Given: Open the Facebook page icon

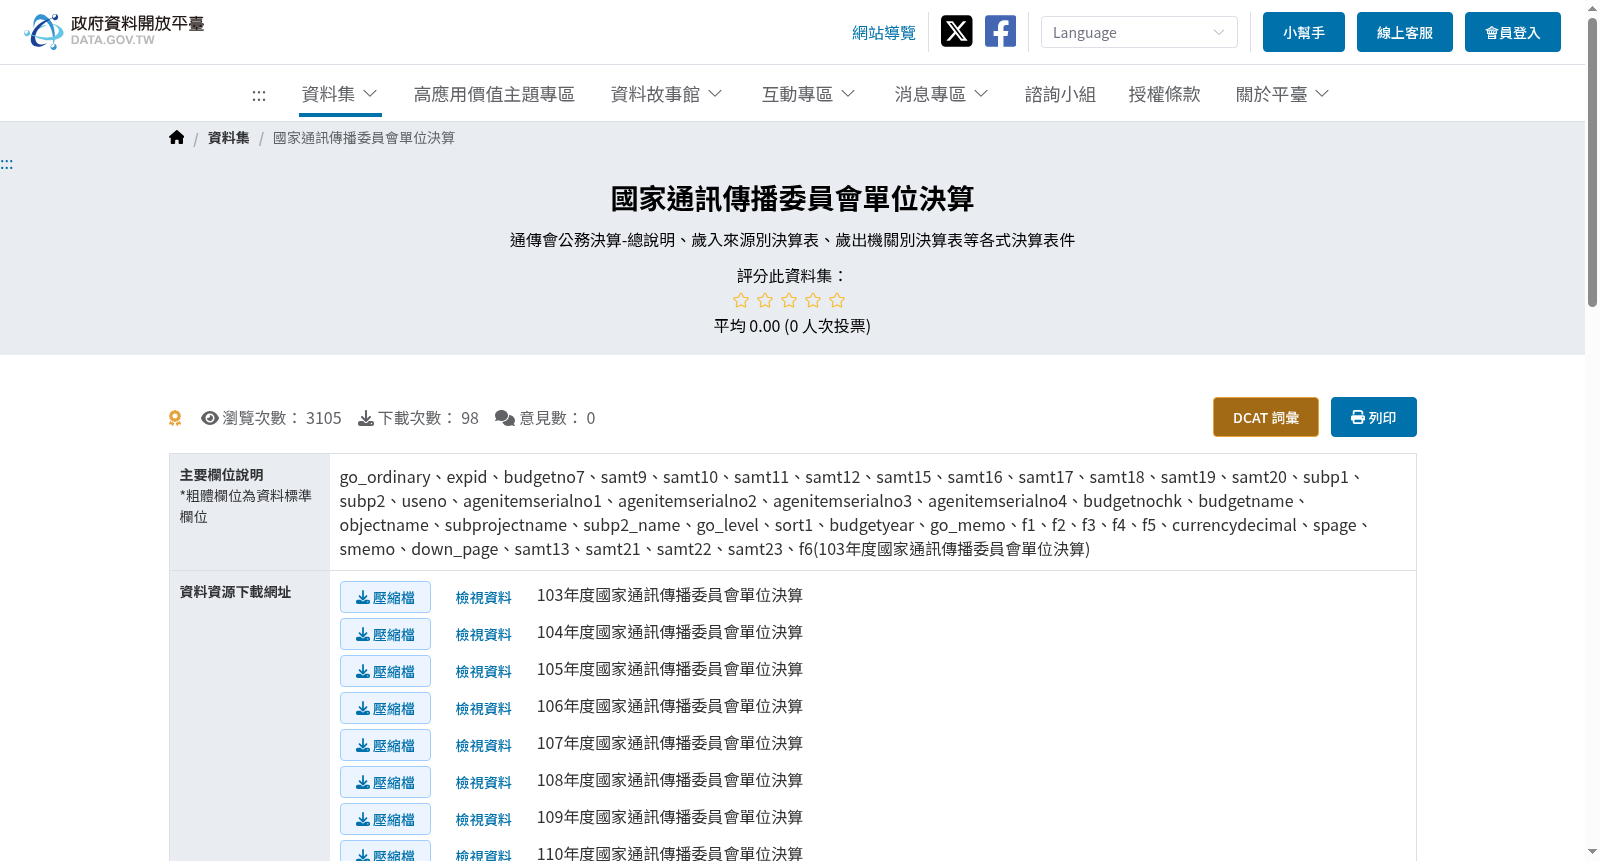Looking at the screenshot, I should point(1000,31).
